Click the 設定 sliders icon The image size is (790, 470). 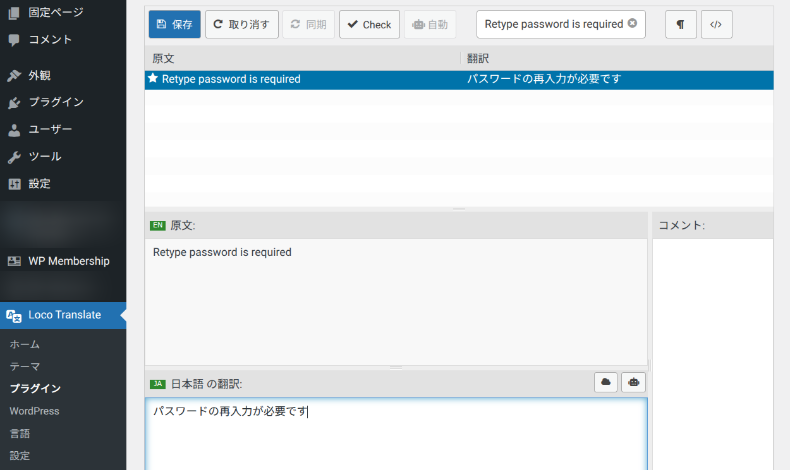click(14, 184)
